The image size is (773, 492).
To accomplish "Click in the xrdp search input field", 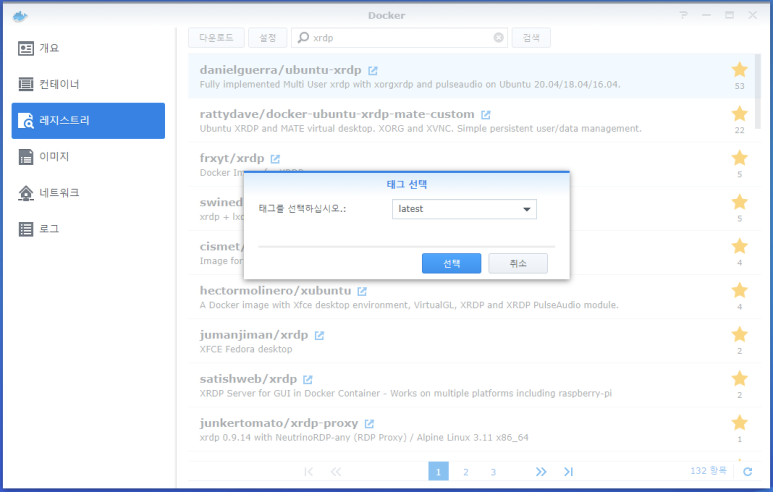I will (400, 37).
